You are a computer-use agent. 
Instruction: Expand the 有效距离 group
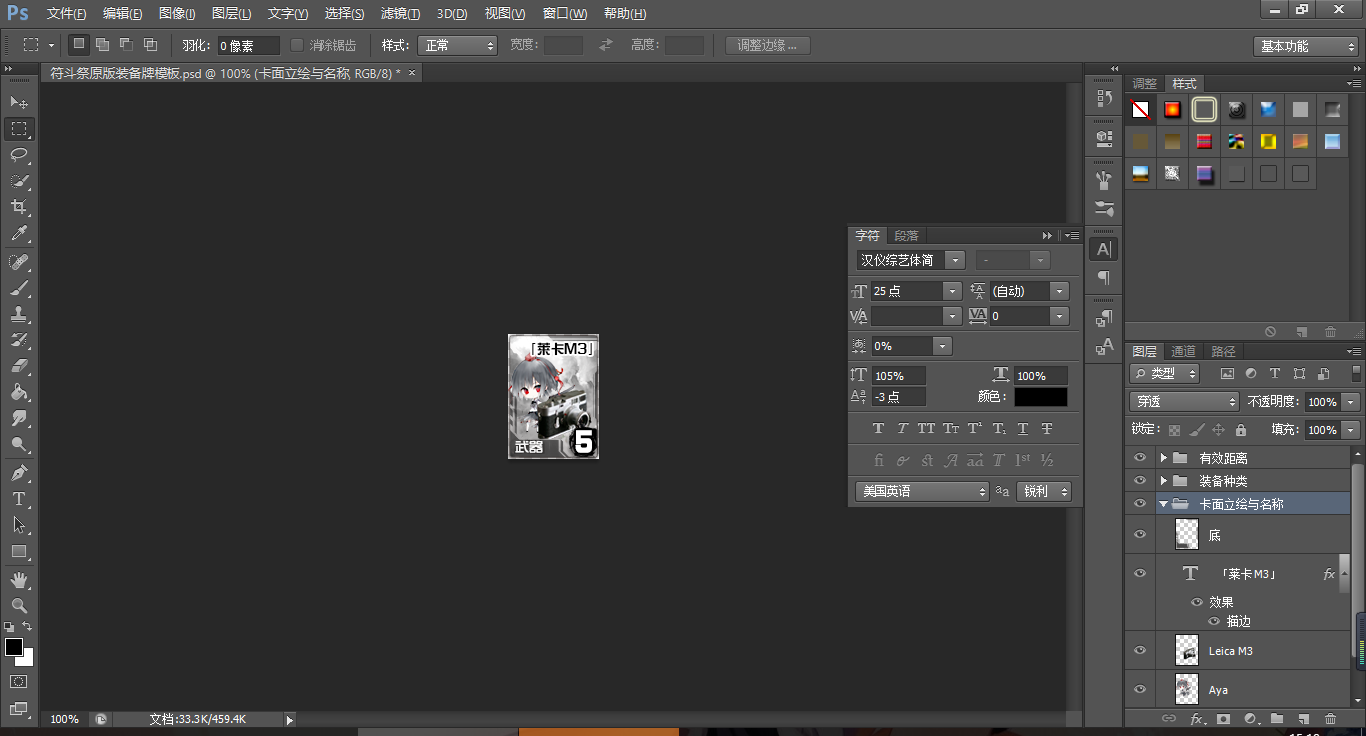pos(1163,458)
